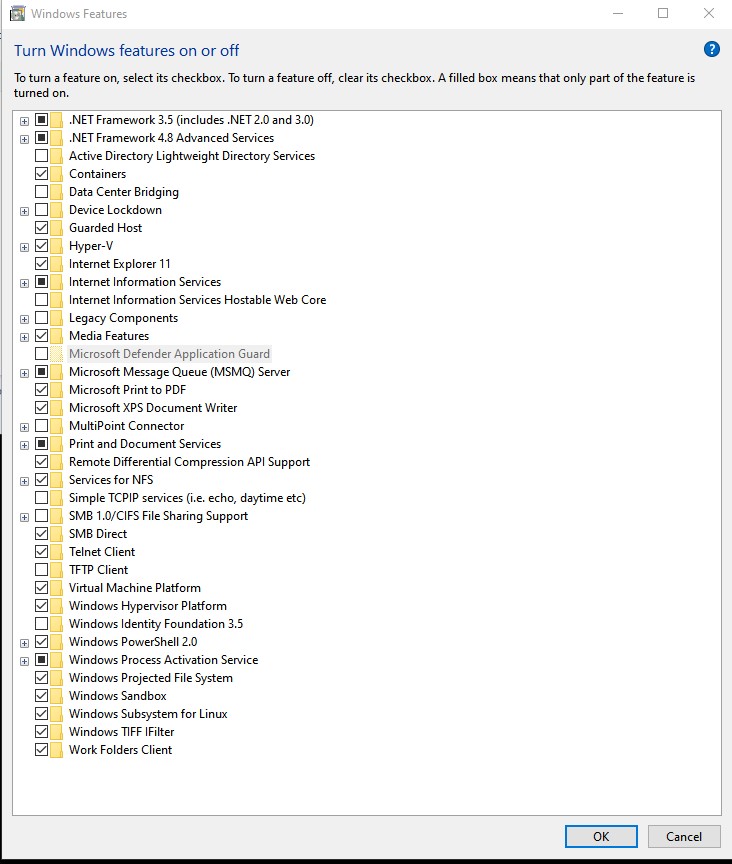Screen dimensions: 732x864
Task: Click the folder icon beside Hyper-V
Action: click(x=57, y=246)
